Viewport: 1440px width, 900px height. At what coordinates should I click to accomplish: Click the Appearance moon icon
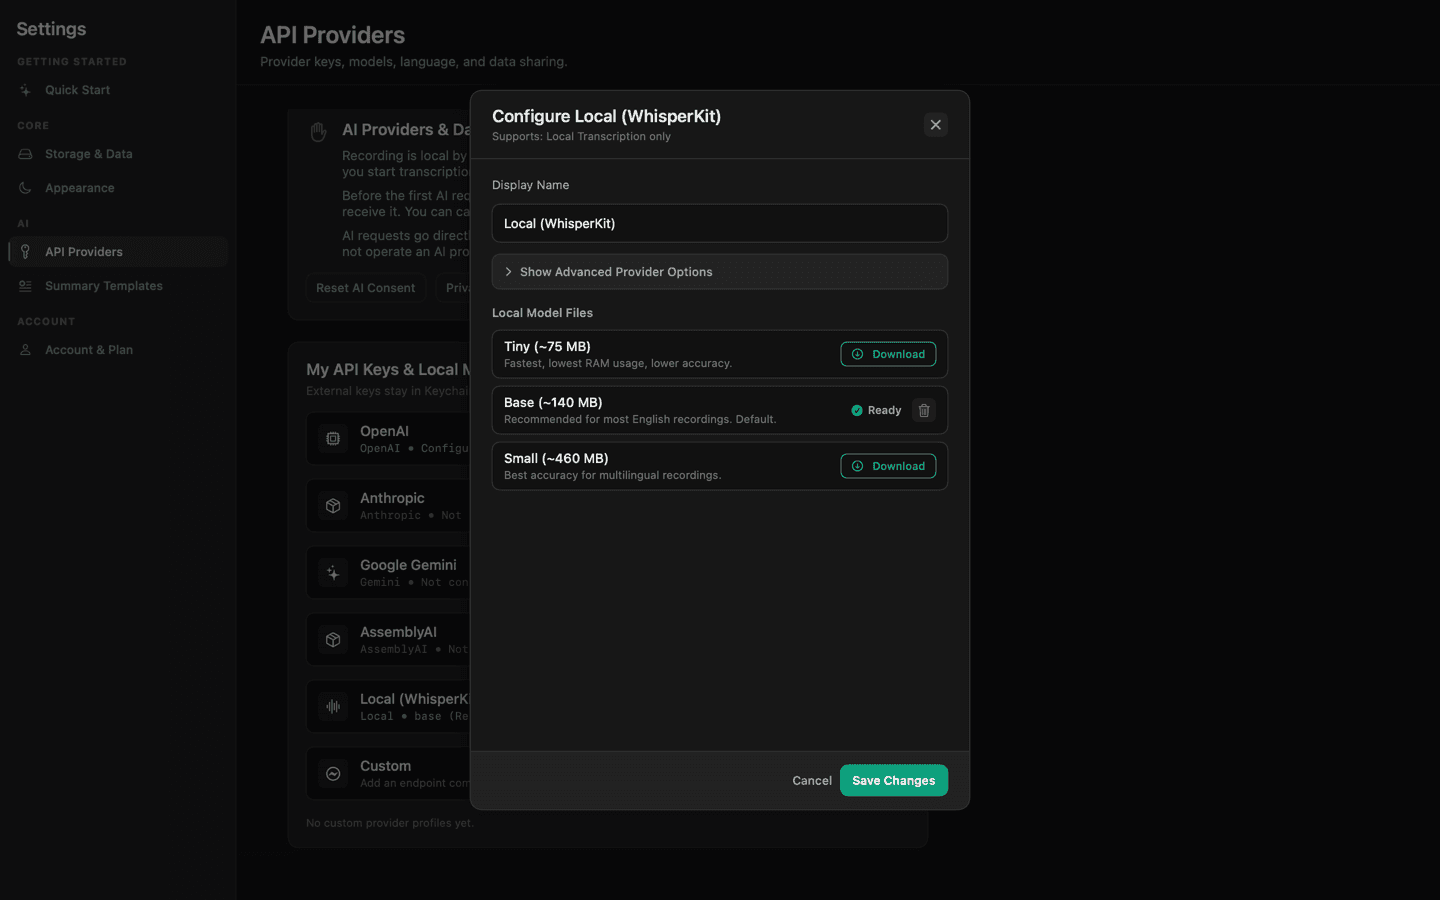pos(25,188)
